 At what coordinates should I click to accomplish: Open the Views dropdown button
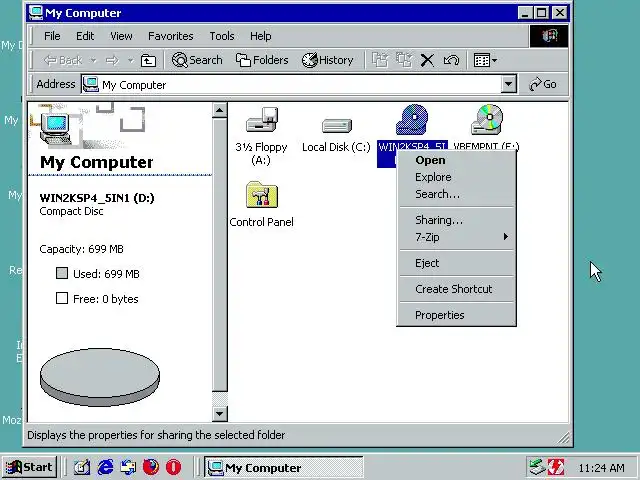[485, 60]
